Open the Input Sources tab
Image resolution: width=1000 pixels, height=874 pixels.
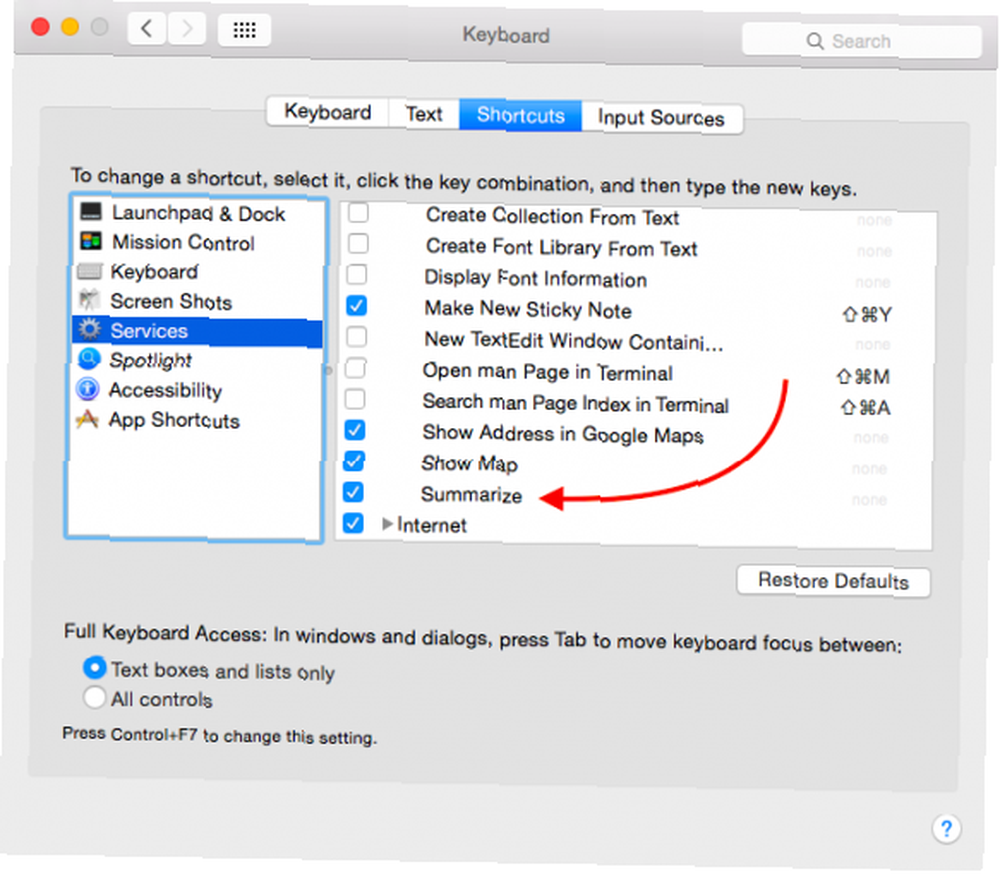[661, 118]
